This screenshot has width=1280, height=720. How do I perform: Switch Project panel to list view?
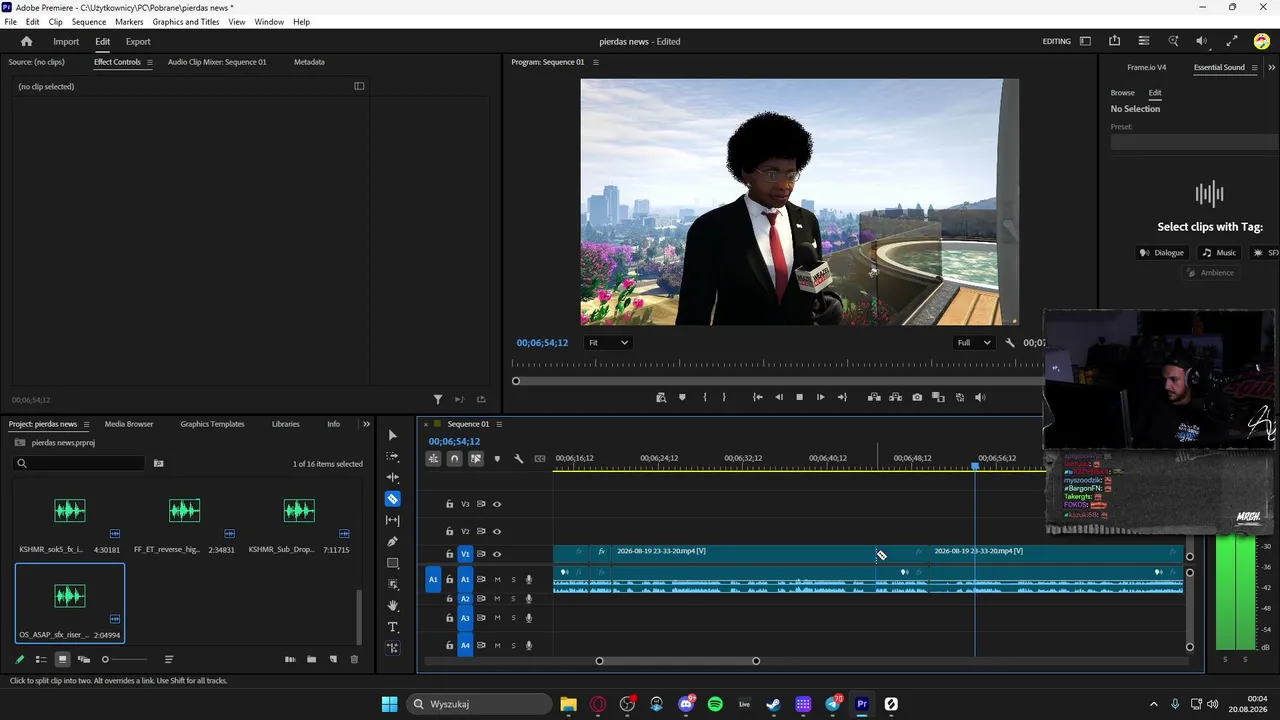41,659
